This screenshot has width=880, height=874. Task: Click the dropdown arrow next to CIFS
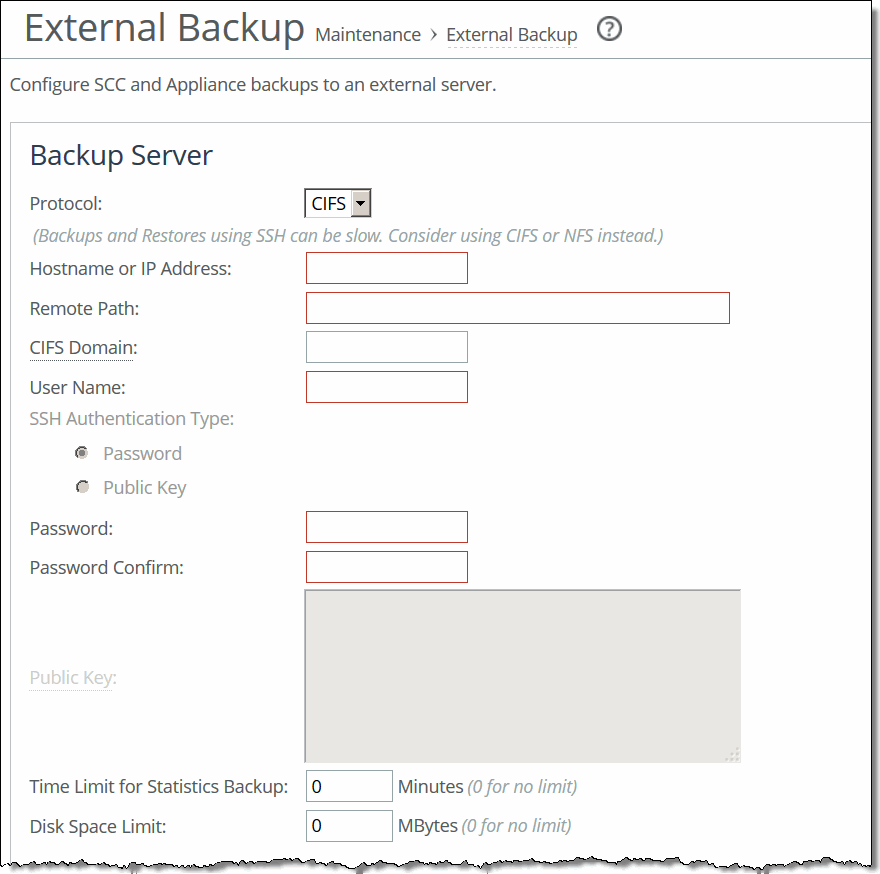[x=362, y=202]
